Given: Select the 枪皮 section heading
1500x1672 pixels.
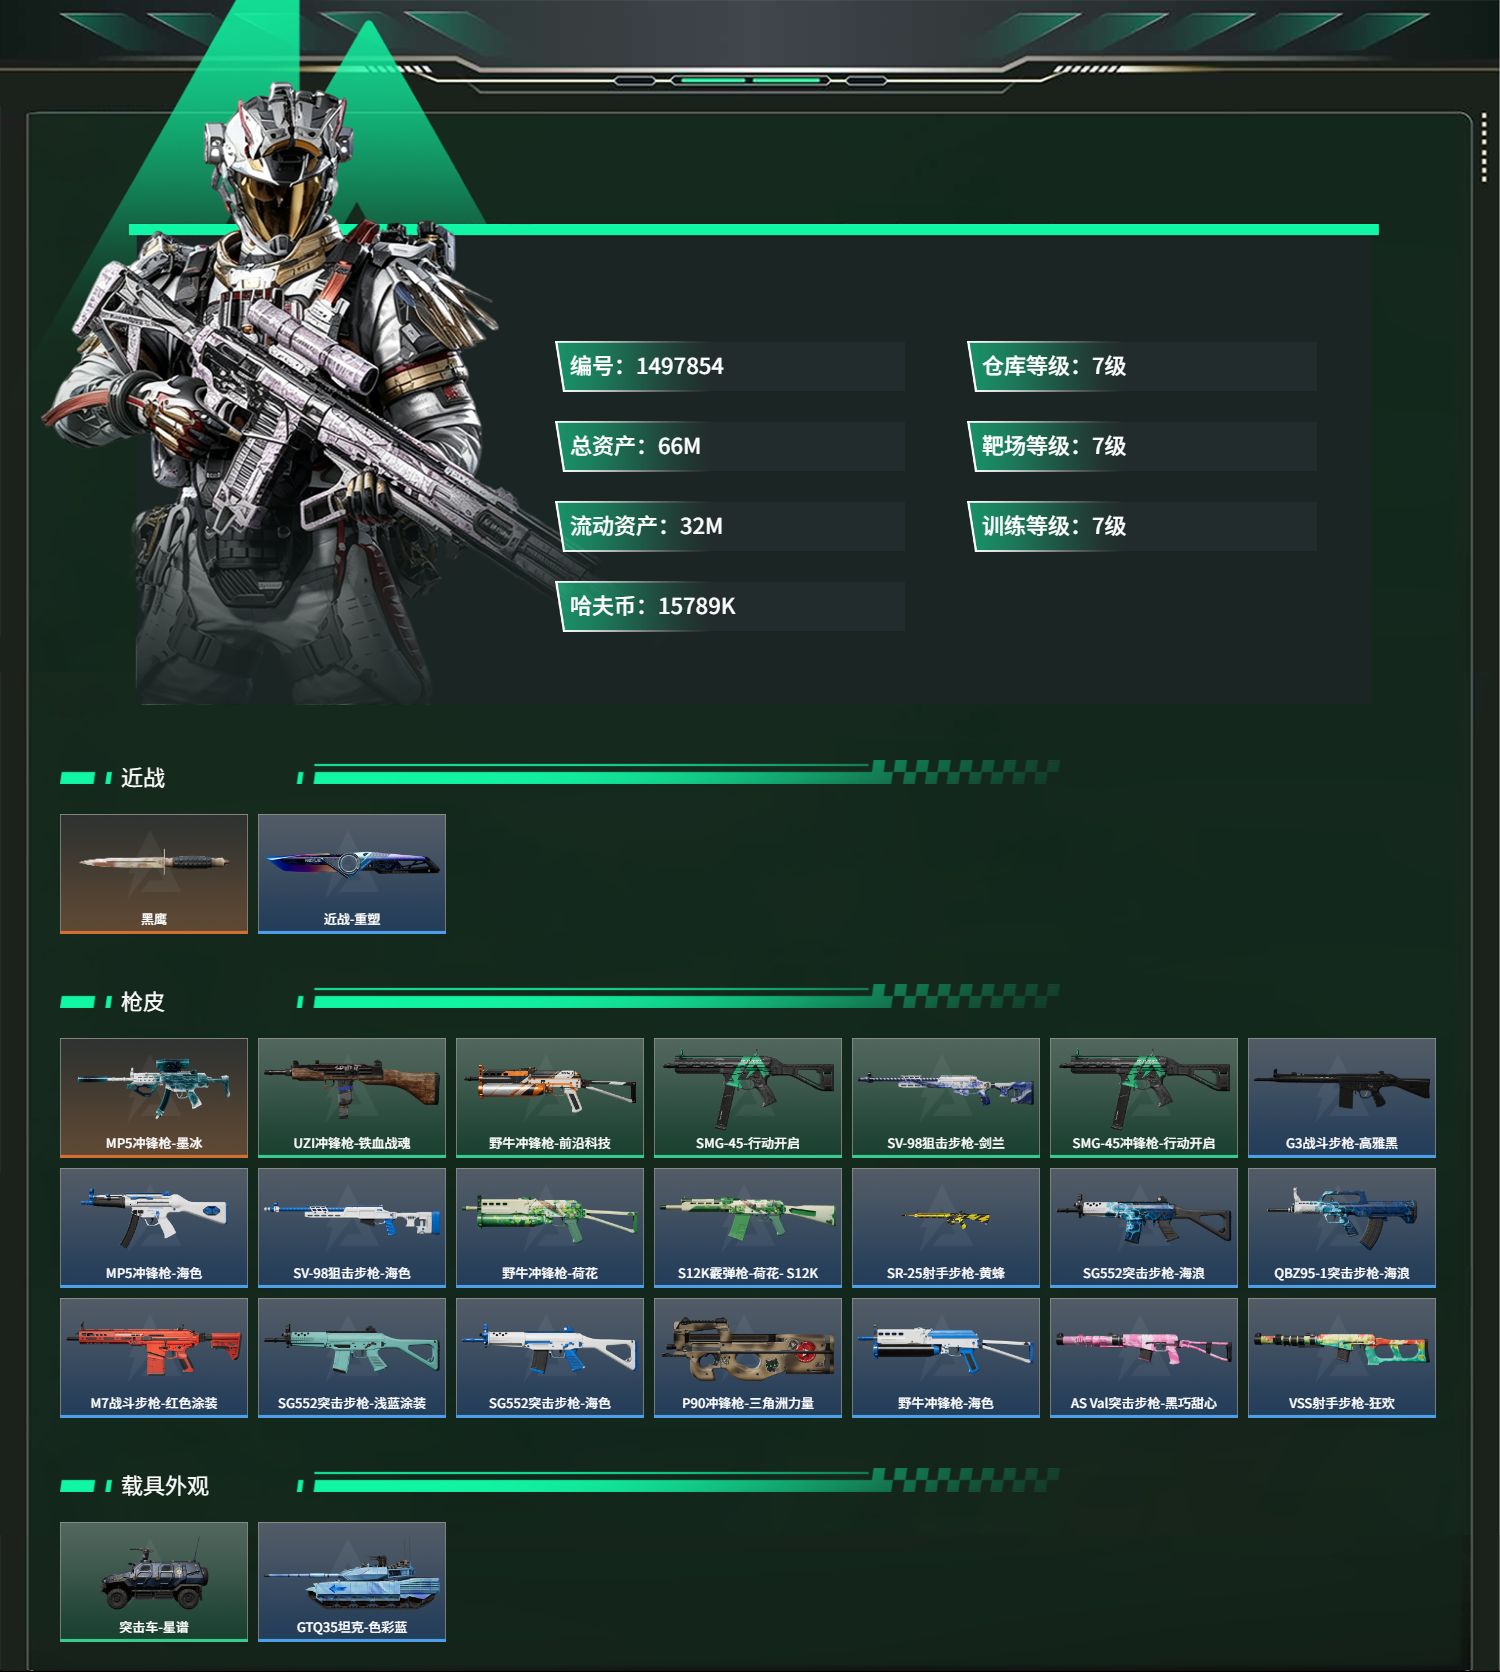Looking at the screenshot, I should click(x=143, y=1002).
